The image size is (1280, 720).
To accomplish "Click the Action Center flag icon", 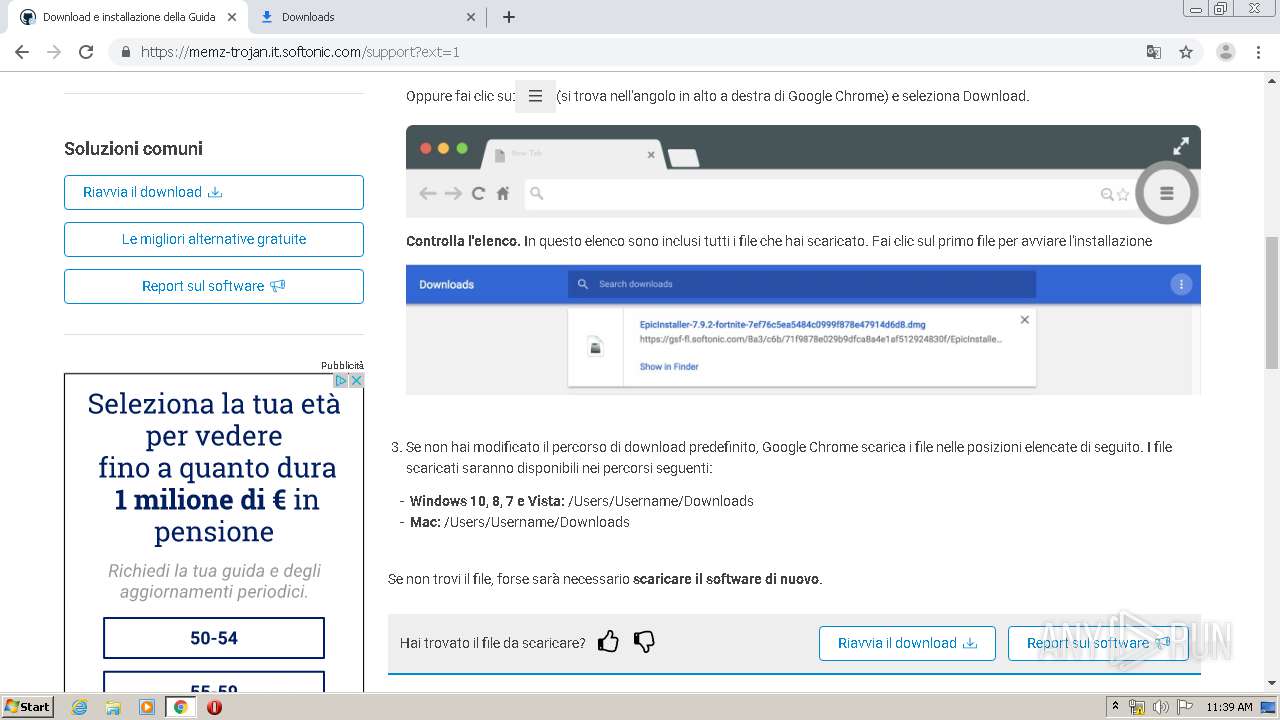I will pyautogui.click(x=1184, y=707).
